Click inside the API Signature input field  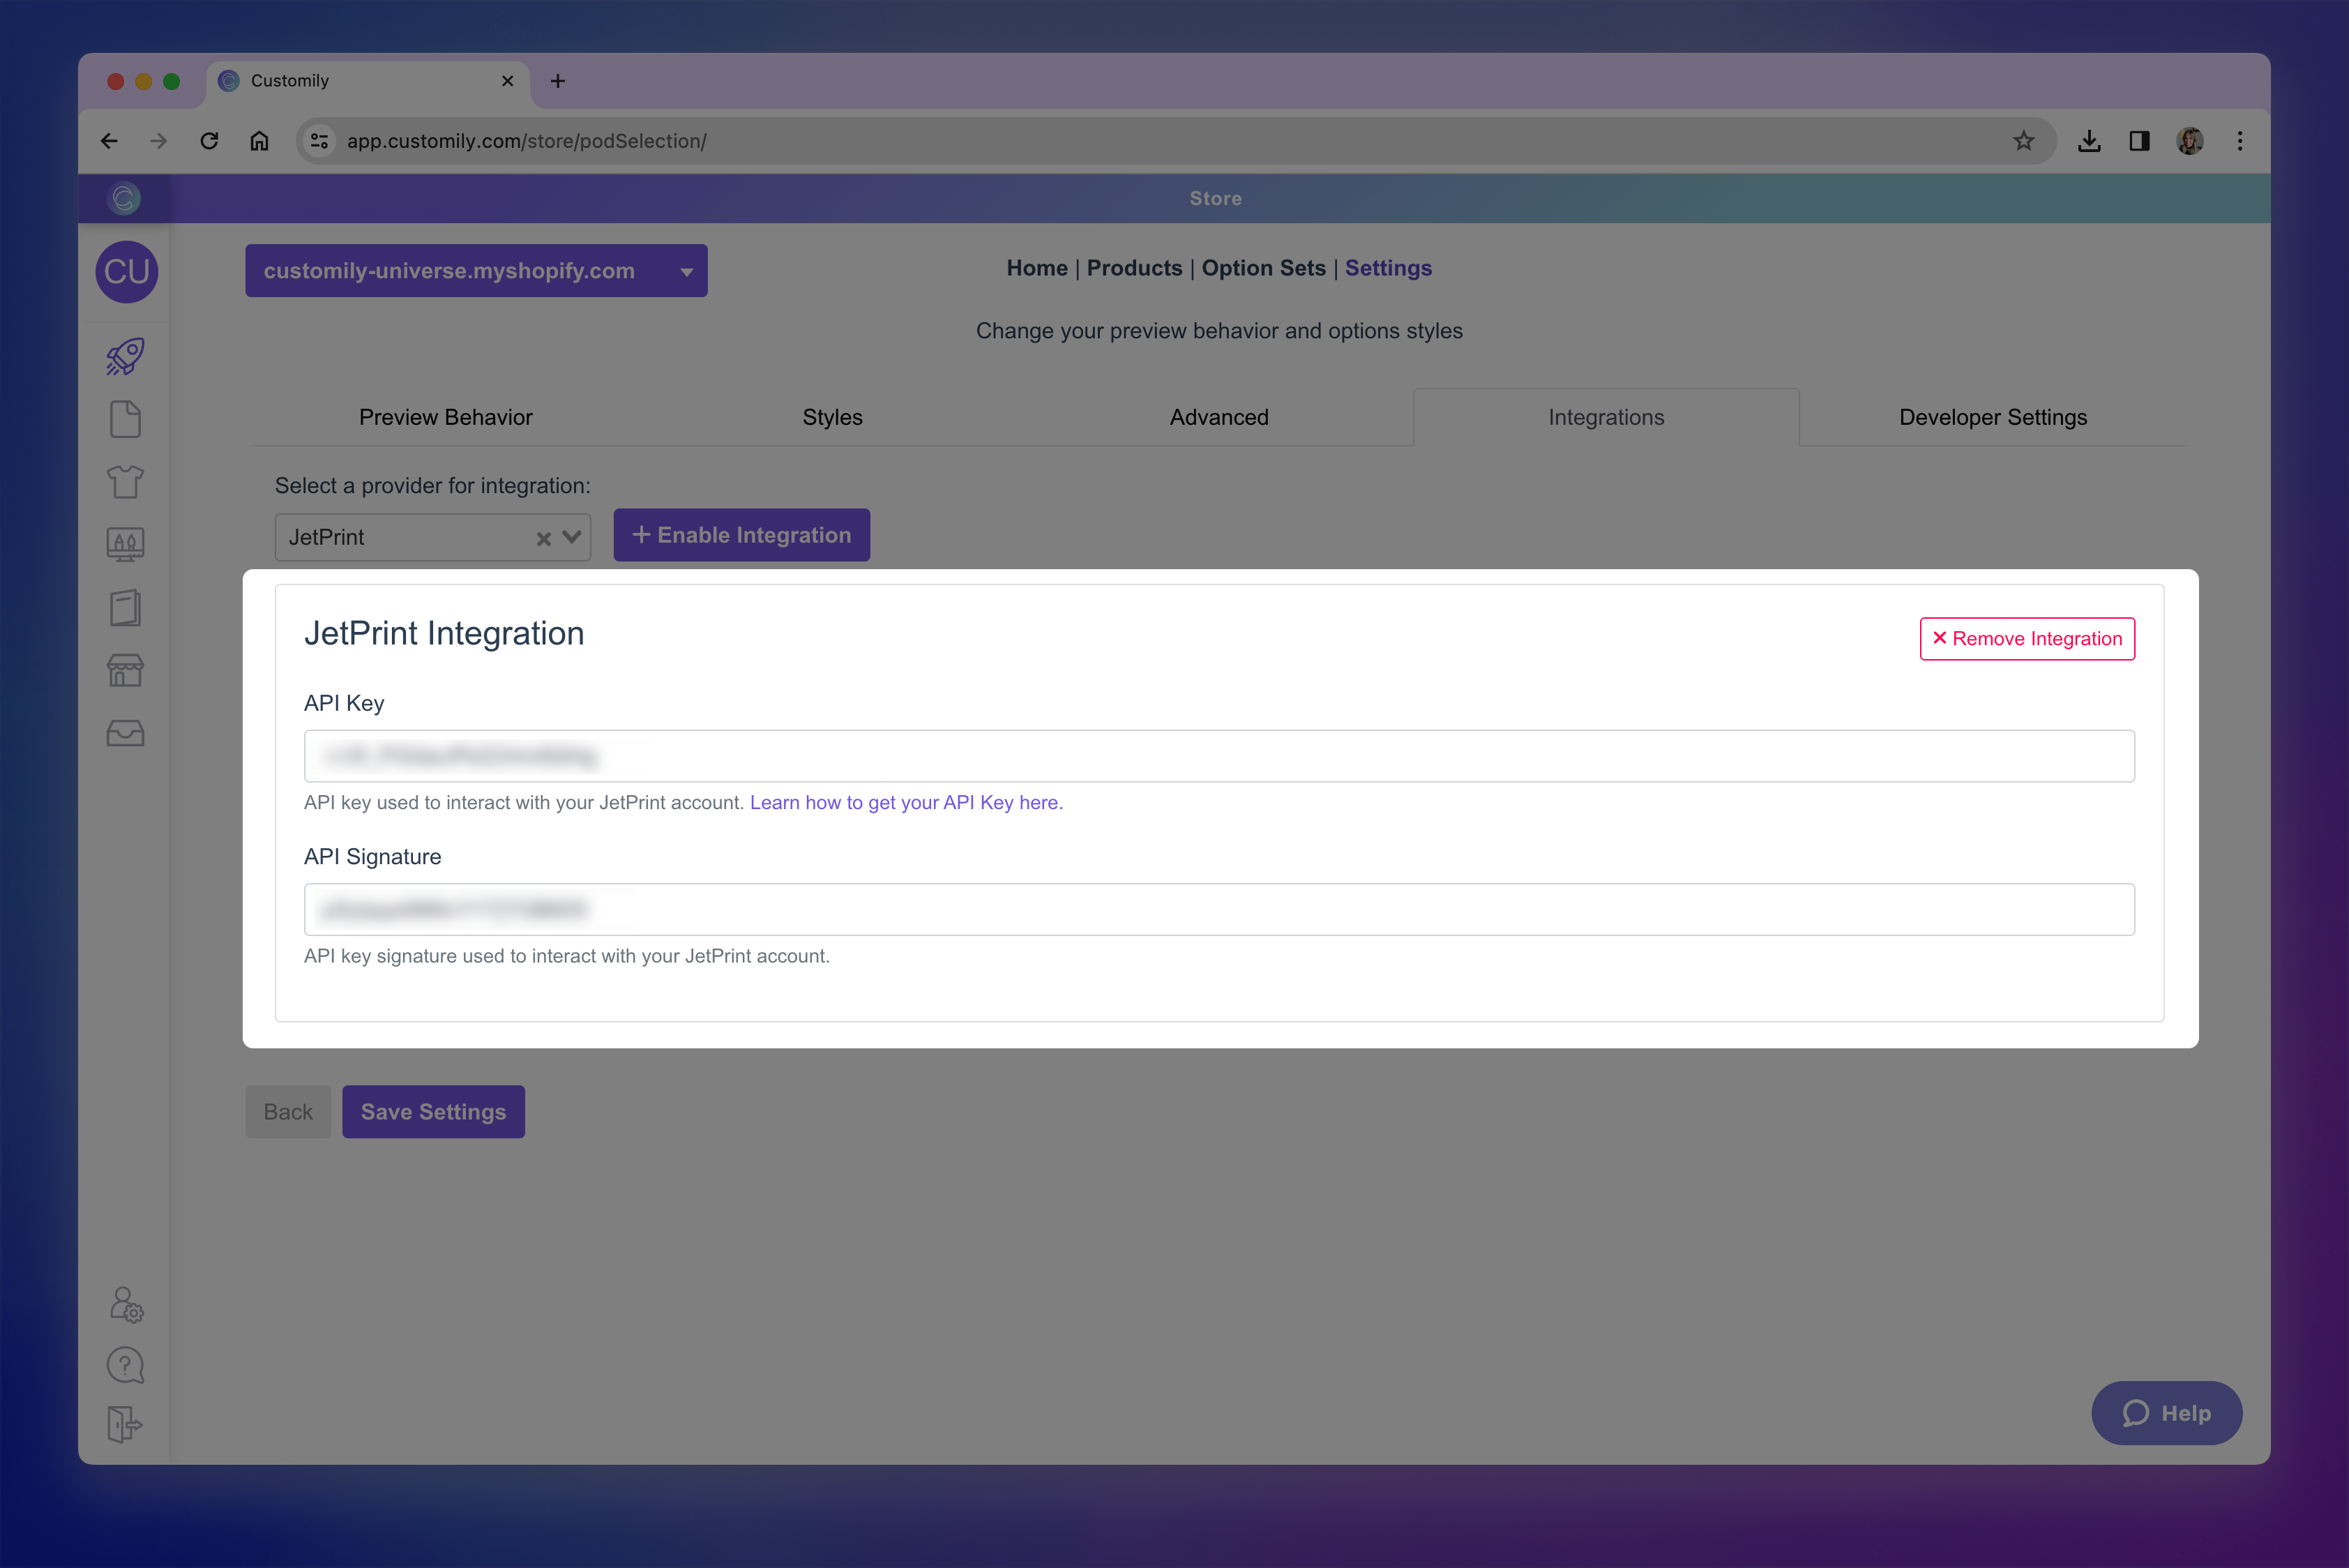pyautogui.click(x=1219, y=909)
